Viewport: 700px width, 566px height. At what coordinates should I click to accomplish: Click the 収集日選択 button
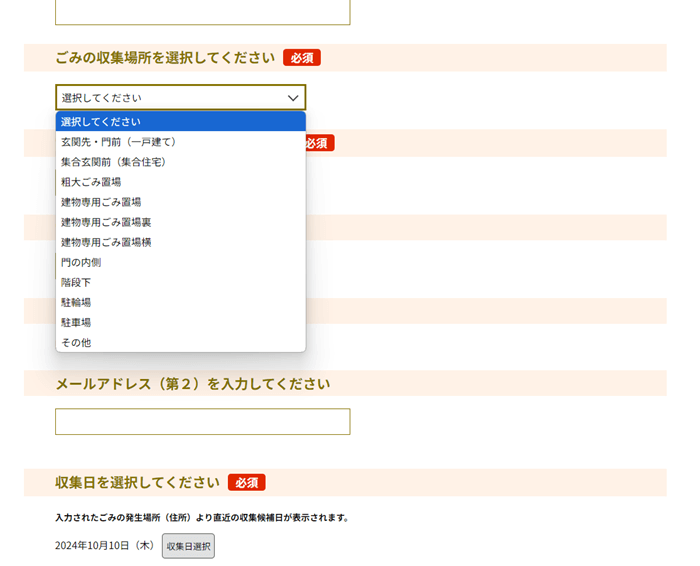click(x=188, y=546)
